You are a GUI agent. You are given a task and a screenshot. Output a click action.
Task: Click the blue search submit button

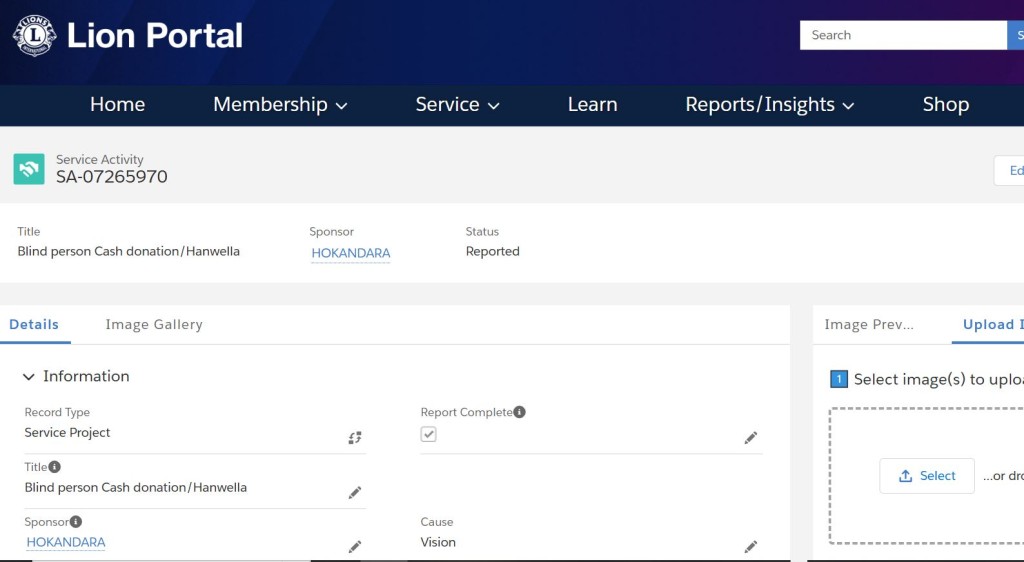1016,35
